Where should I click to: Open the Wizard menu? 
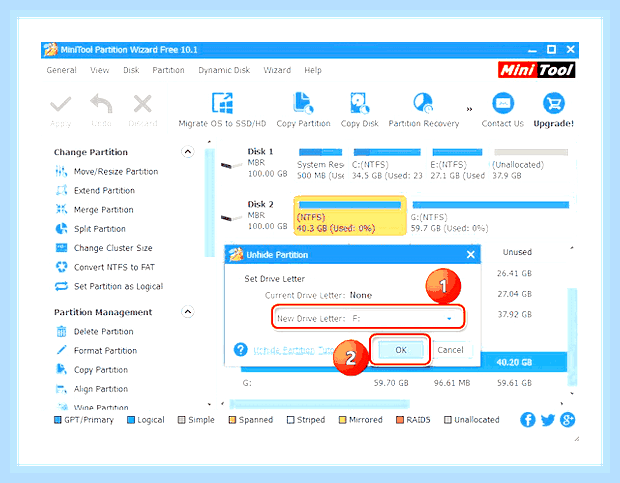(277, 70)
